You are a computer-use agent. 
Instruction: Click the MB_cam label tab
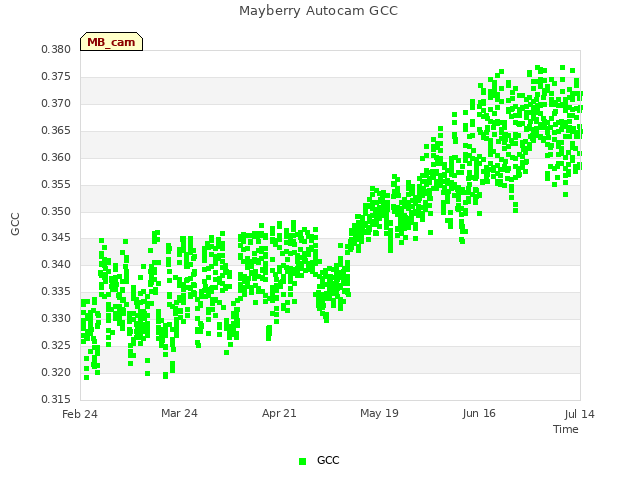click(x=111, y=42)
